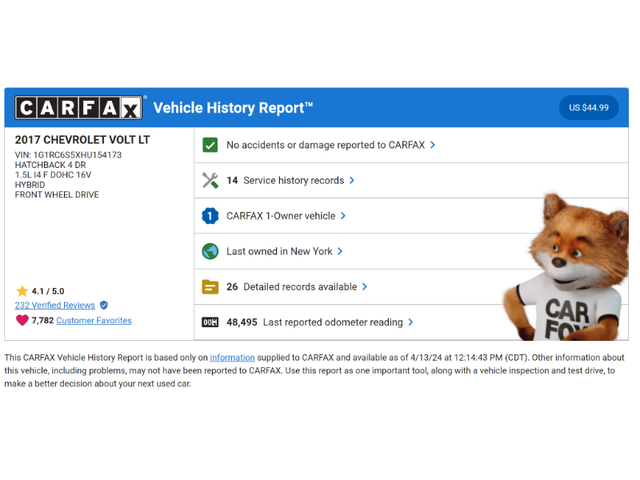Click the pink heart favorites icon
The height and width of the screenshot is (480, 640).
click(22, 320)
